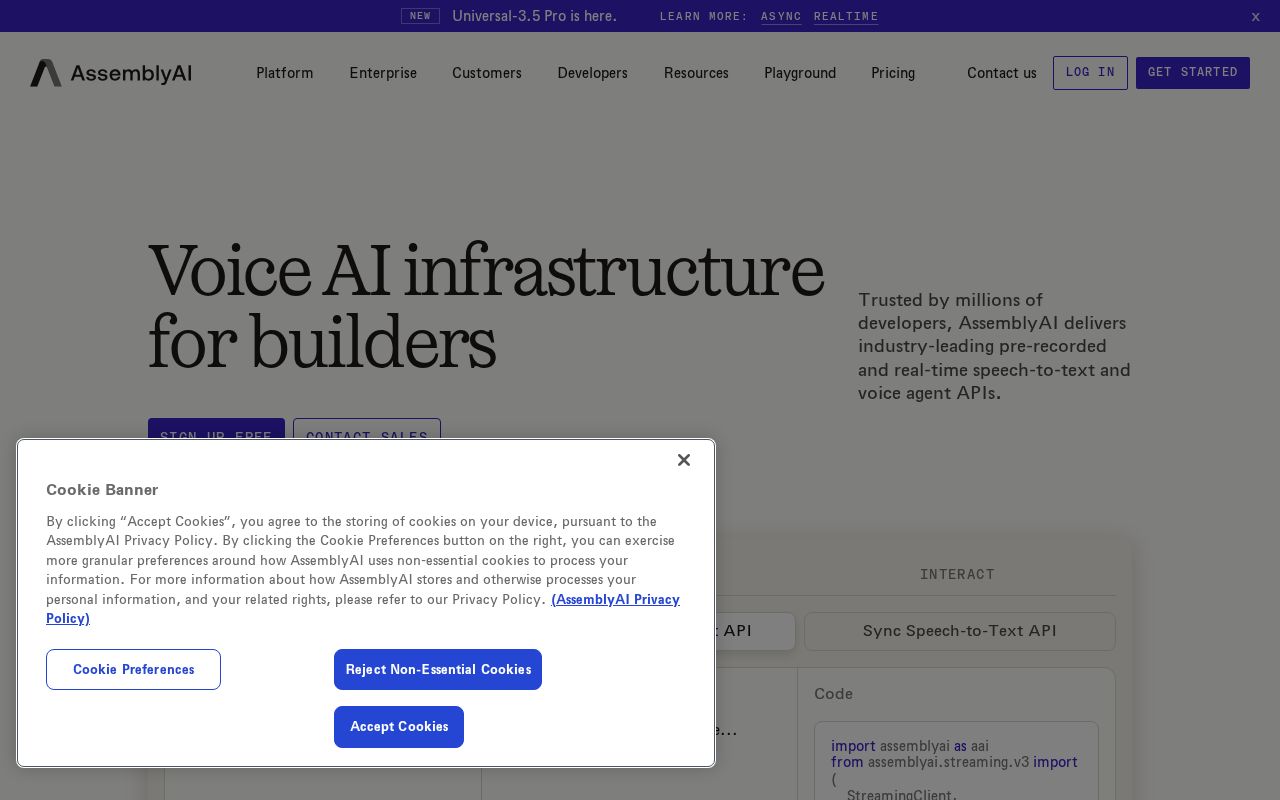Open the Pricing page
This screenshot has height=800, width=1280.
point(893,73)
